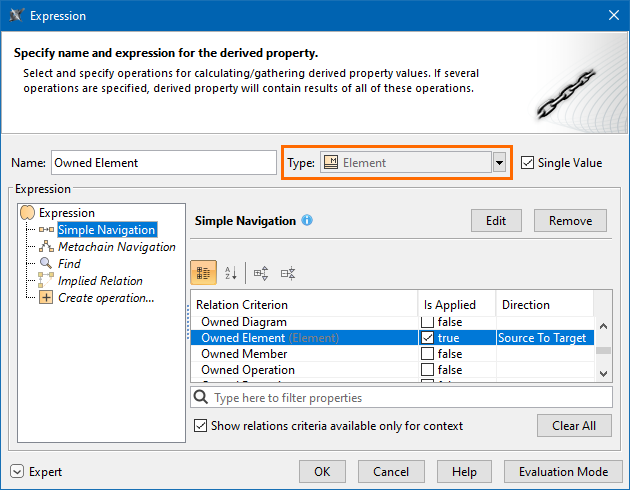The width and height of the screenshot is (630, 490).
Task: Uncheck Show relations criteria only for context
Action: tap(201, 426)
